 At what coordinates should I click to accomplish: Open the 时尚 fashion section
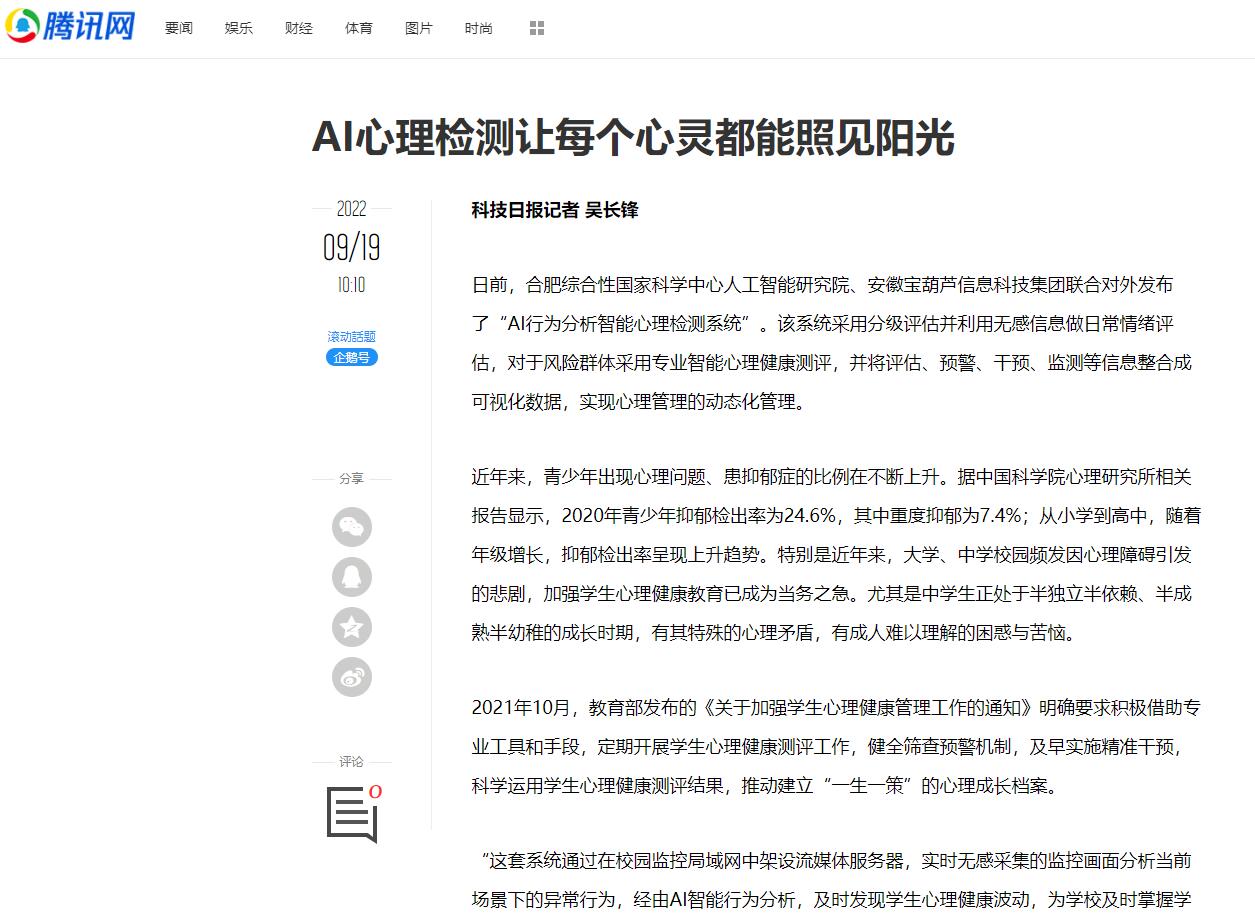479,28
